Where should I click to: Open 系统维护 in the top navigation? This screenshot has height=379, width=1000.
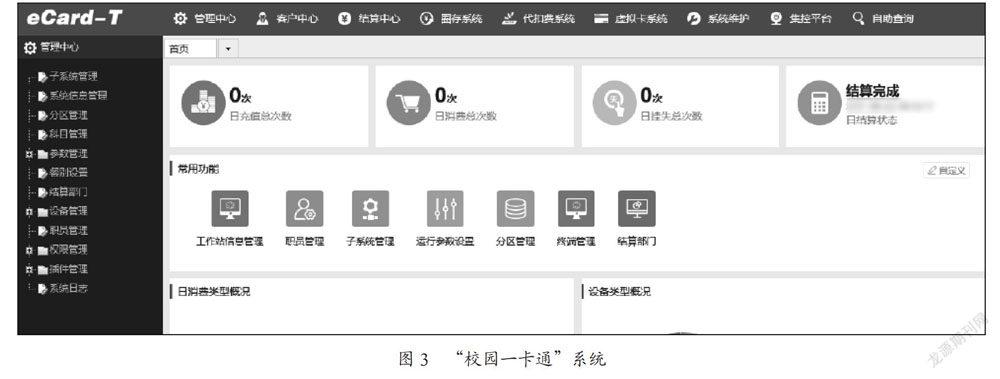(x=717, y=19)
